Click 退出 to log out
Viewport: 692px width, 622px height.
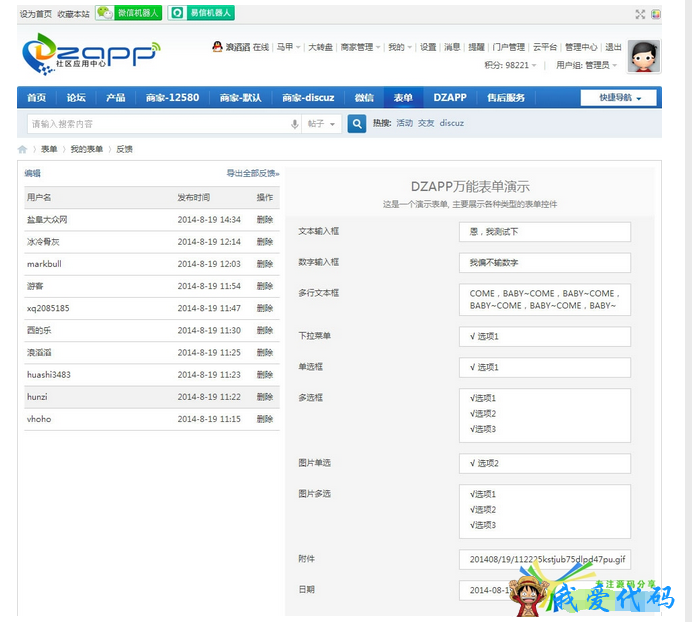613,47
